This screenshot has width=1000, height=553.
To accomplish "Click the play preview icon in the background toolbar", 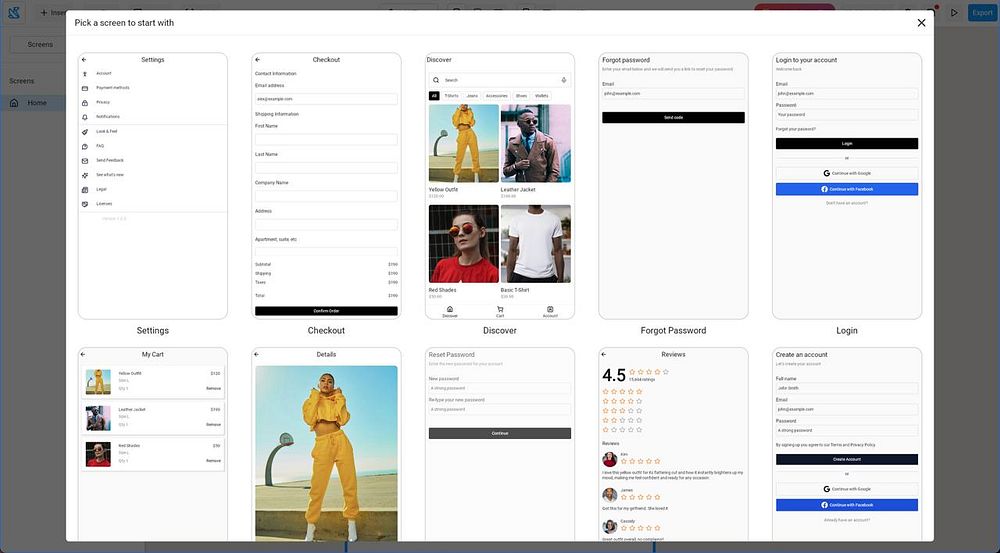I will [x=954, y=12].
